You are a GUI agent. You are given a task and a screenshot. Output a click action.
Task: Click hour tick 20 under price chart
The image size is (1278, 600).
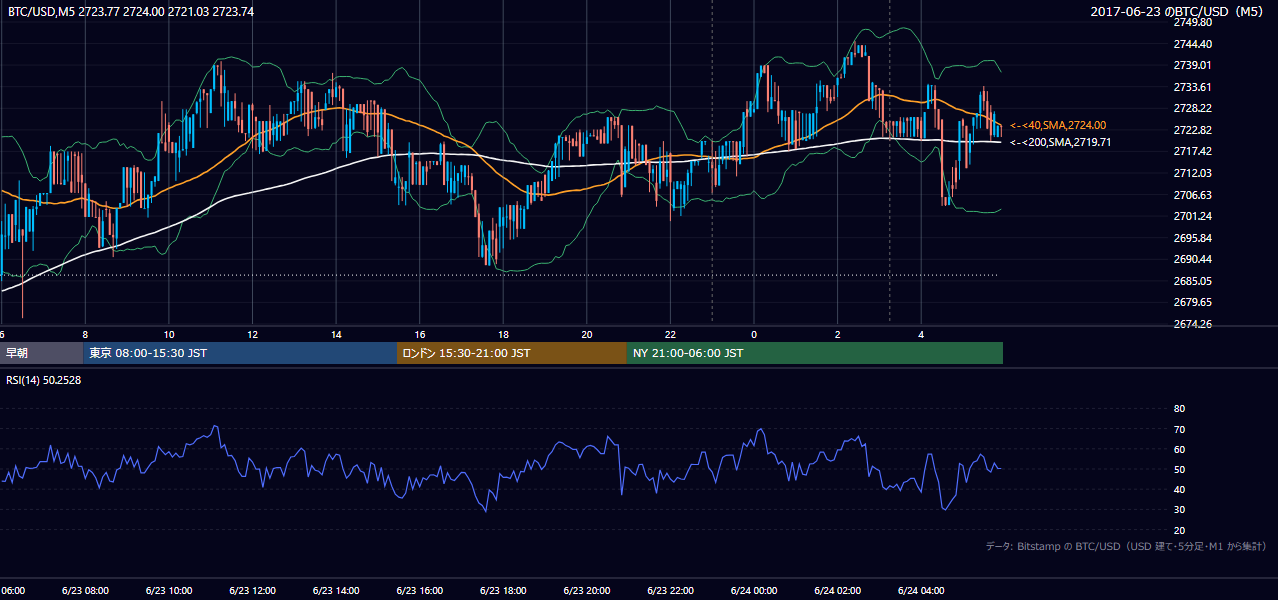(587, 334)
